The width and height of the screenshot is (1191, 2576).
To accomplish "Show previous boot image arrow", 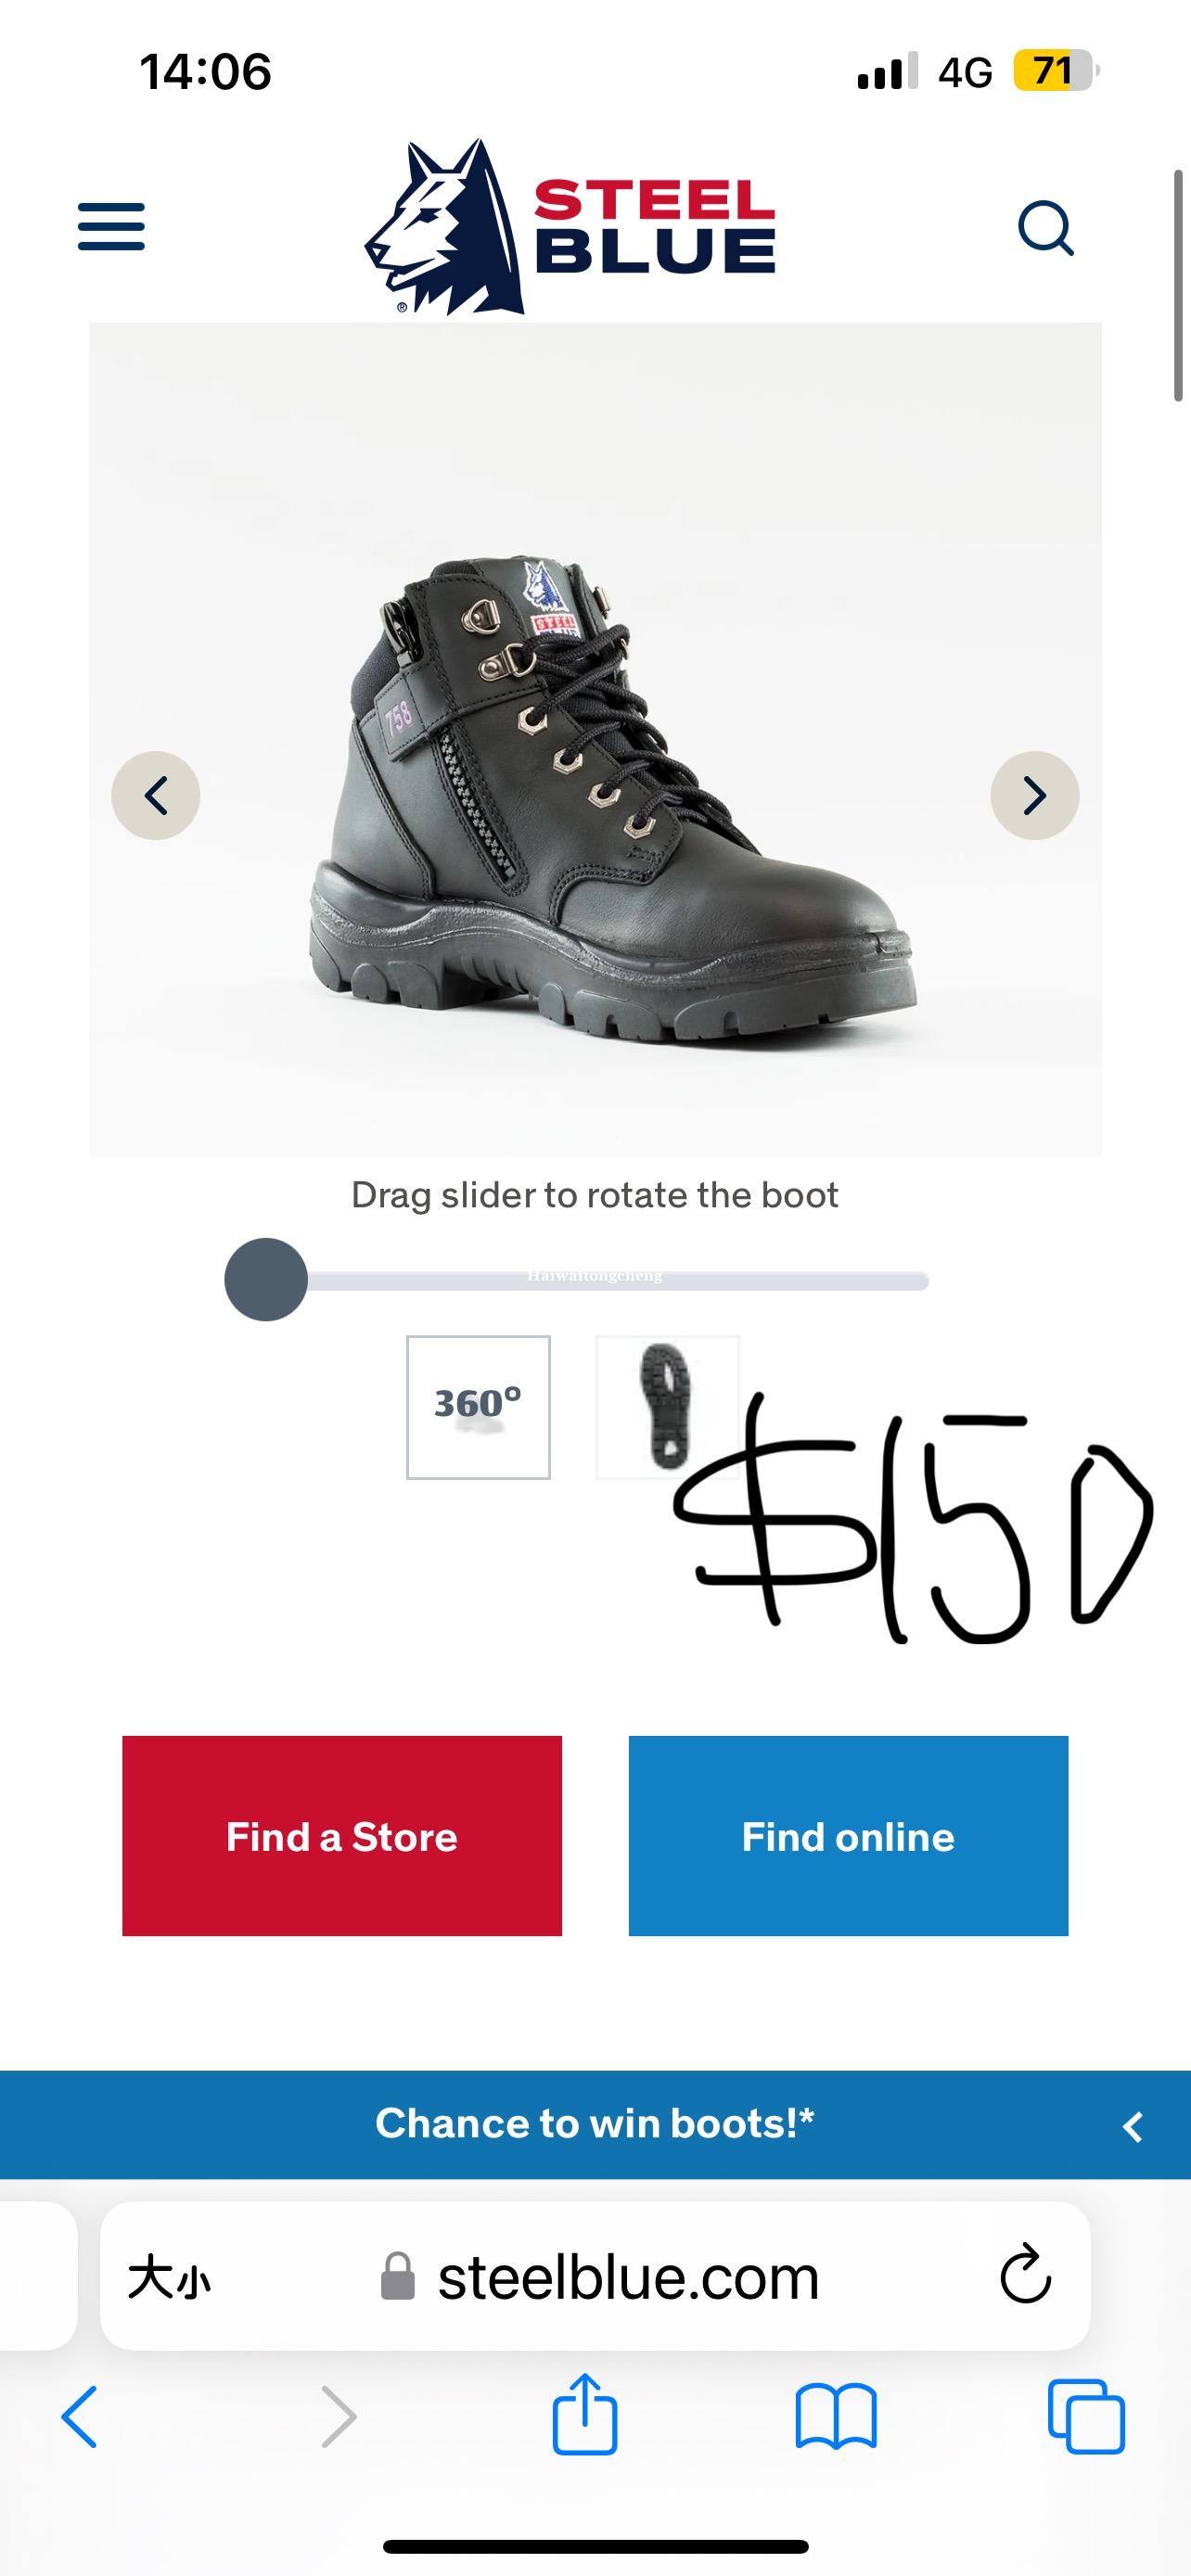I will pos(156,795).
